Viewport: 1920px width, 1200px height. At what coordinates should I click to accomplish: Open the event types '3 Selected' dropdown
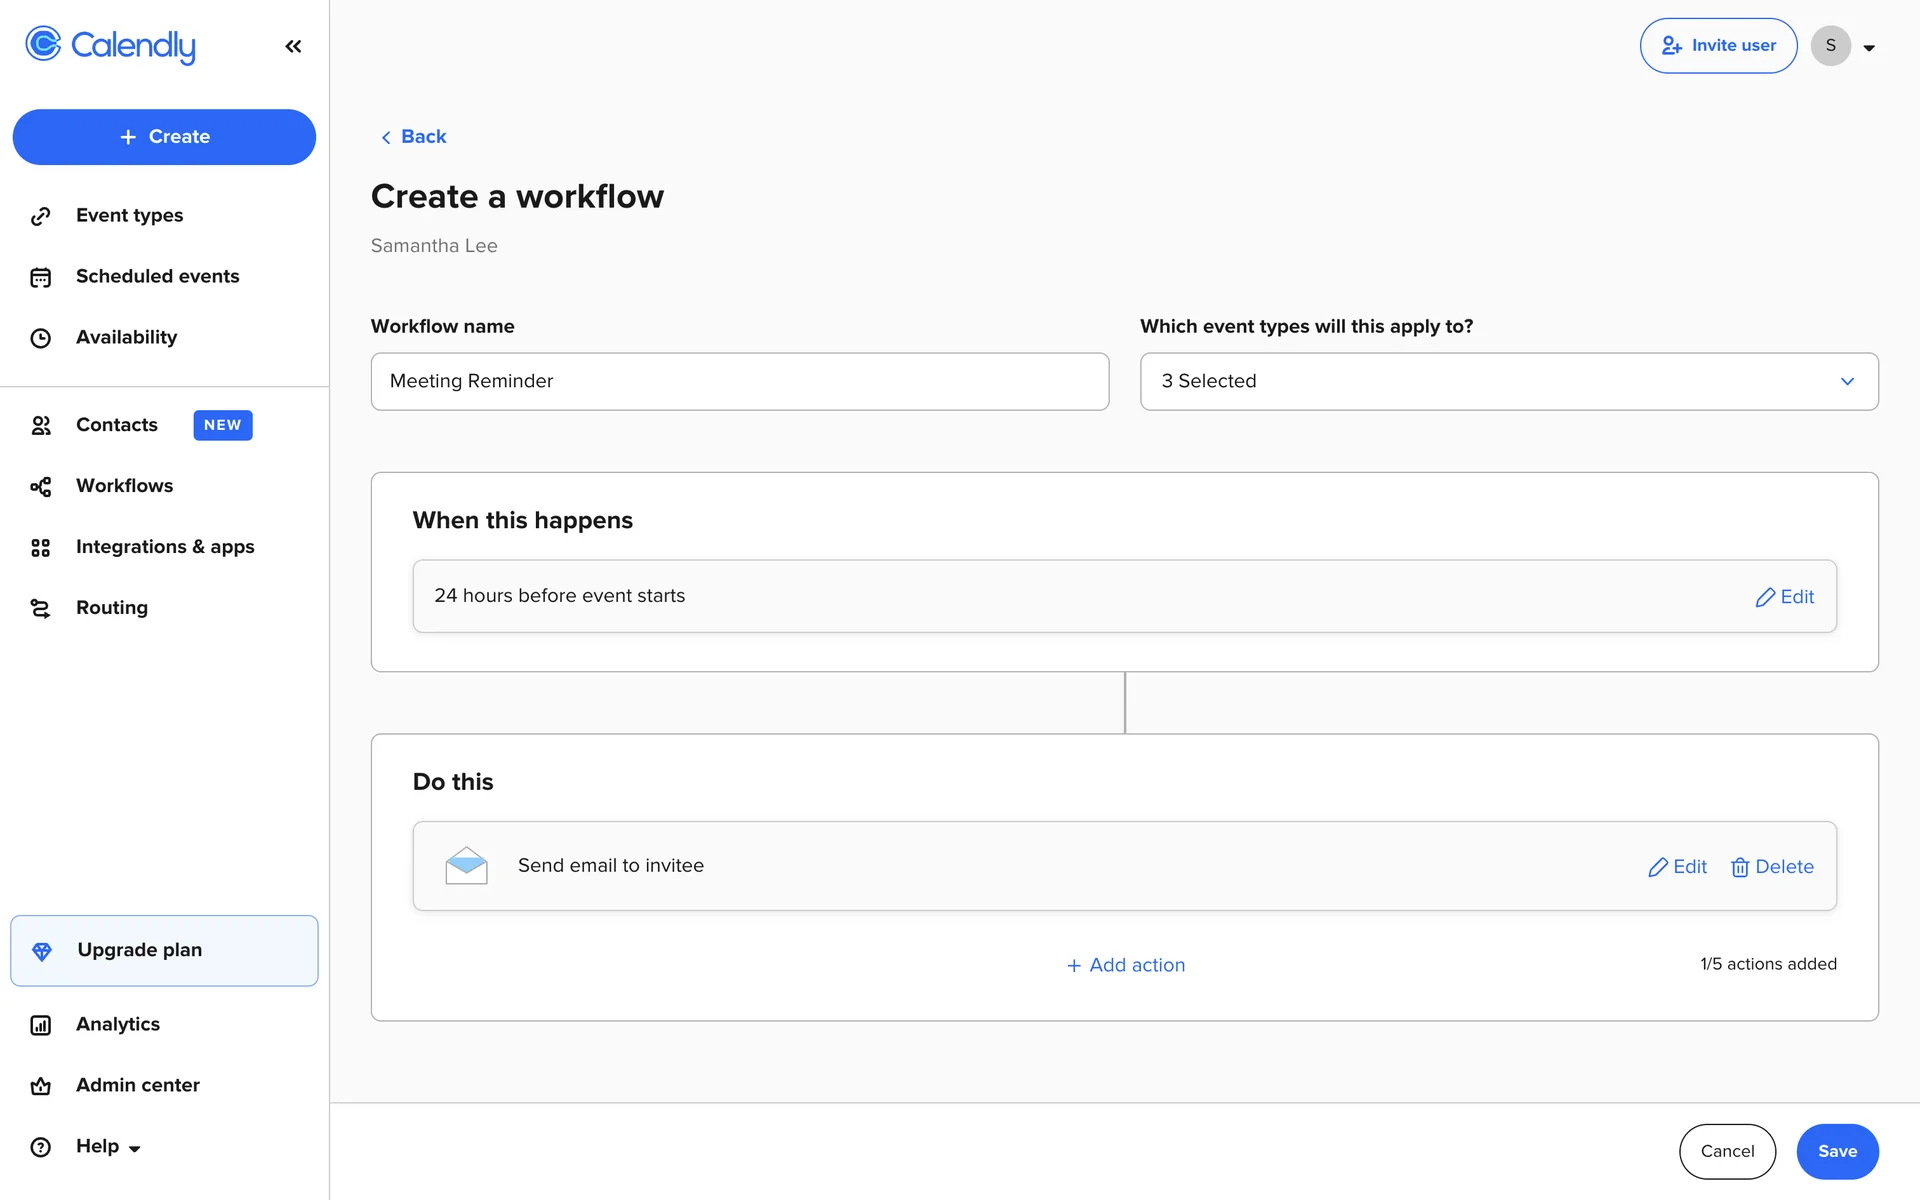point(1508,381)
